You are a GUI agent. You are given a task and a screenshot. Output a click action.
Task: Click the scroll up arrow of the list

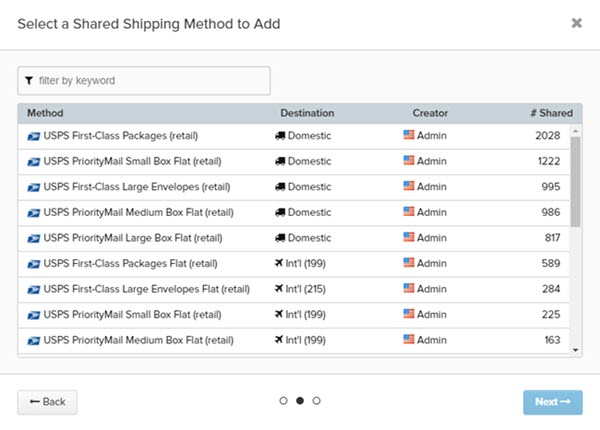point(575,131)
